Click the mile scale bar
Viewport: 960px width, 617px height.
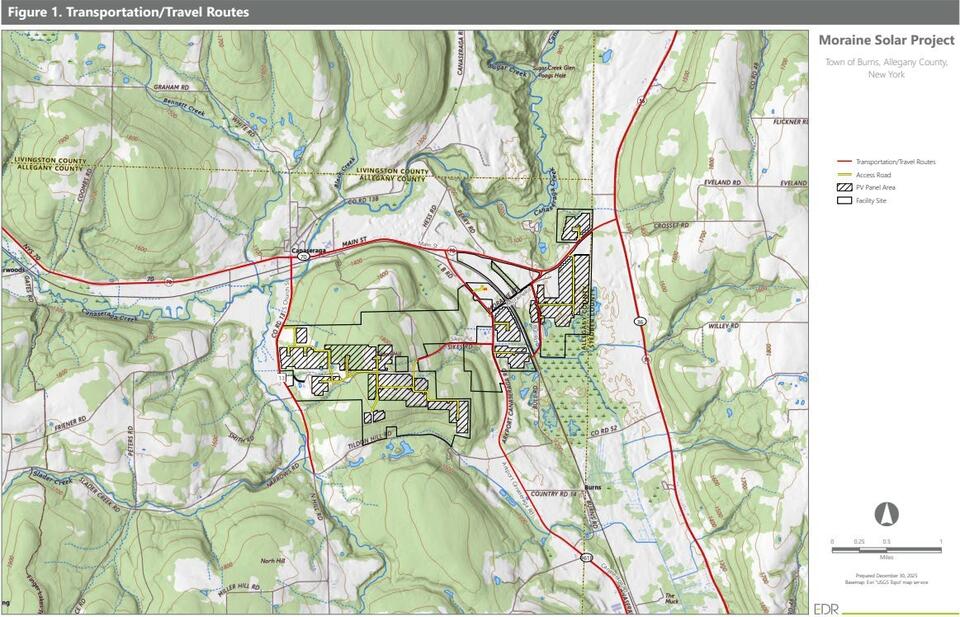(886, 550)
